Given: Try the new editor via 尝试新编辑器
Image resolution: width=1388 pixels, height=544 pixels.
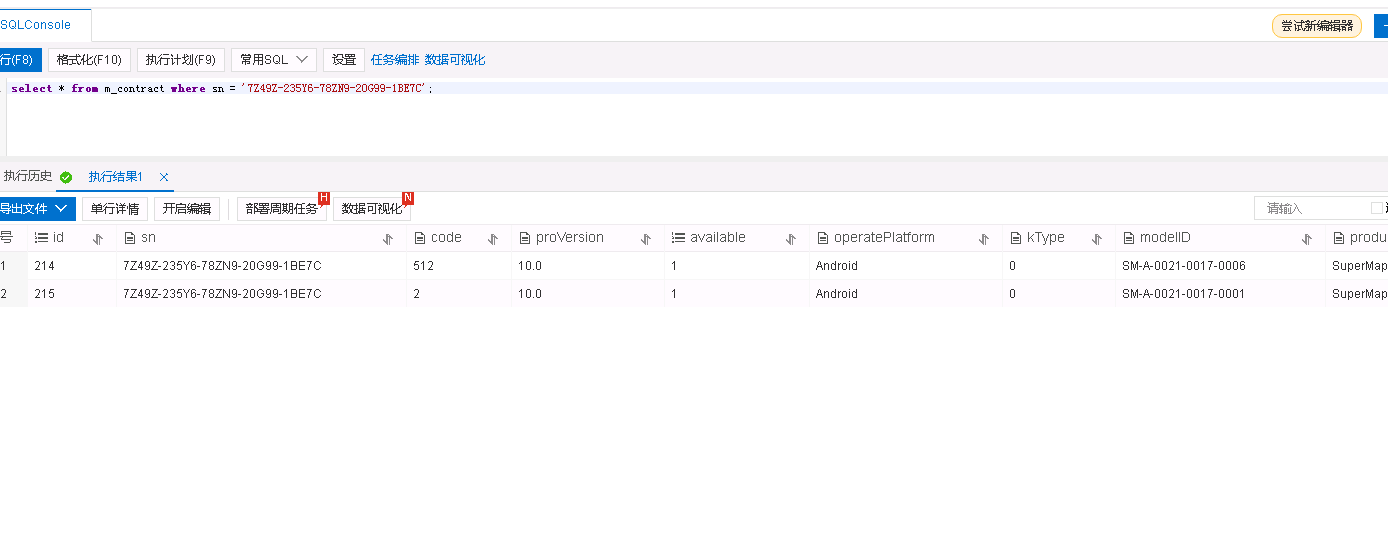Looking at the screenshot, I should click(x=1316, y=26).
